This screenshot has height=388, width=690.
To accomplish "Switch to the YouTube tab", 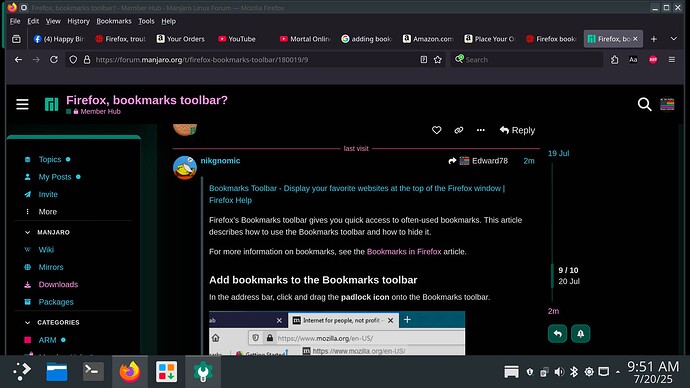I will coord(238,39).
